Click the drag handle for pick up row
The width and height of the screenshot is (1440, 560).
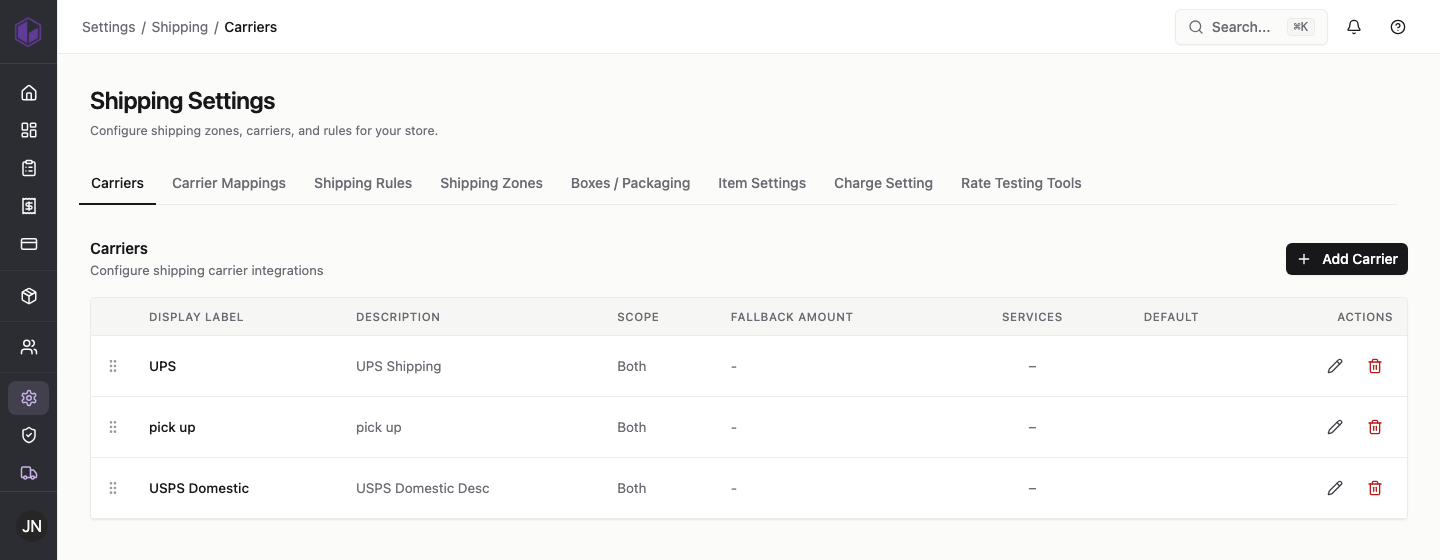click(x=113, y=427)
